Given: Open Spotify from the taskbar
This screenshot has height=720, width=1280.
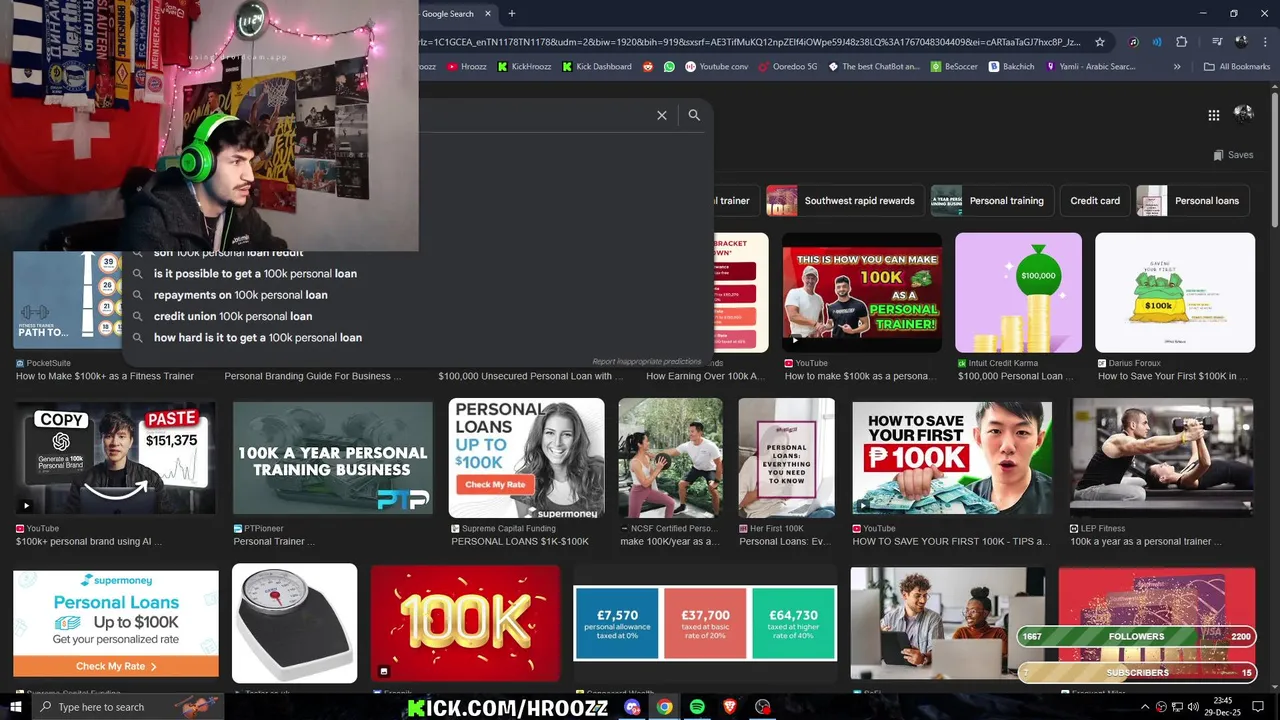Looking at the screenshot, I should (697, 707).
